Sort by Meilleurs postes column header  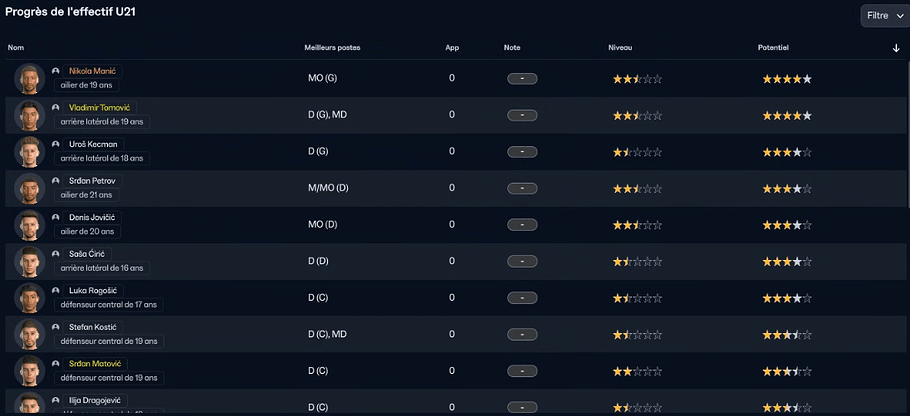tap(332, 48)
